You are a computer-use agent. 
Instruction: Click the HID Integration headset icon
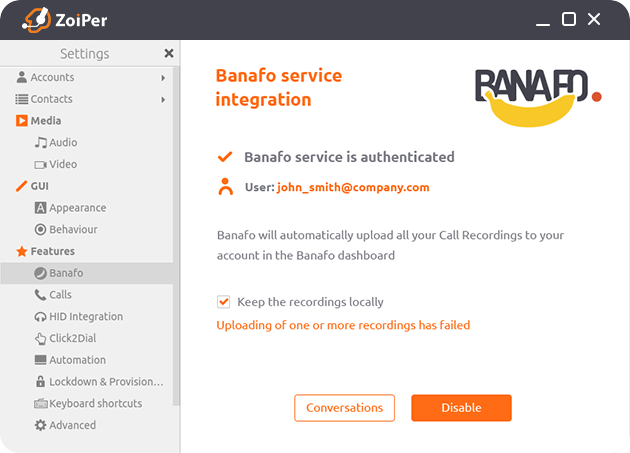pos(40,317)
